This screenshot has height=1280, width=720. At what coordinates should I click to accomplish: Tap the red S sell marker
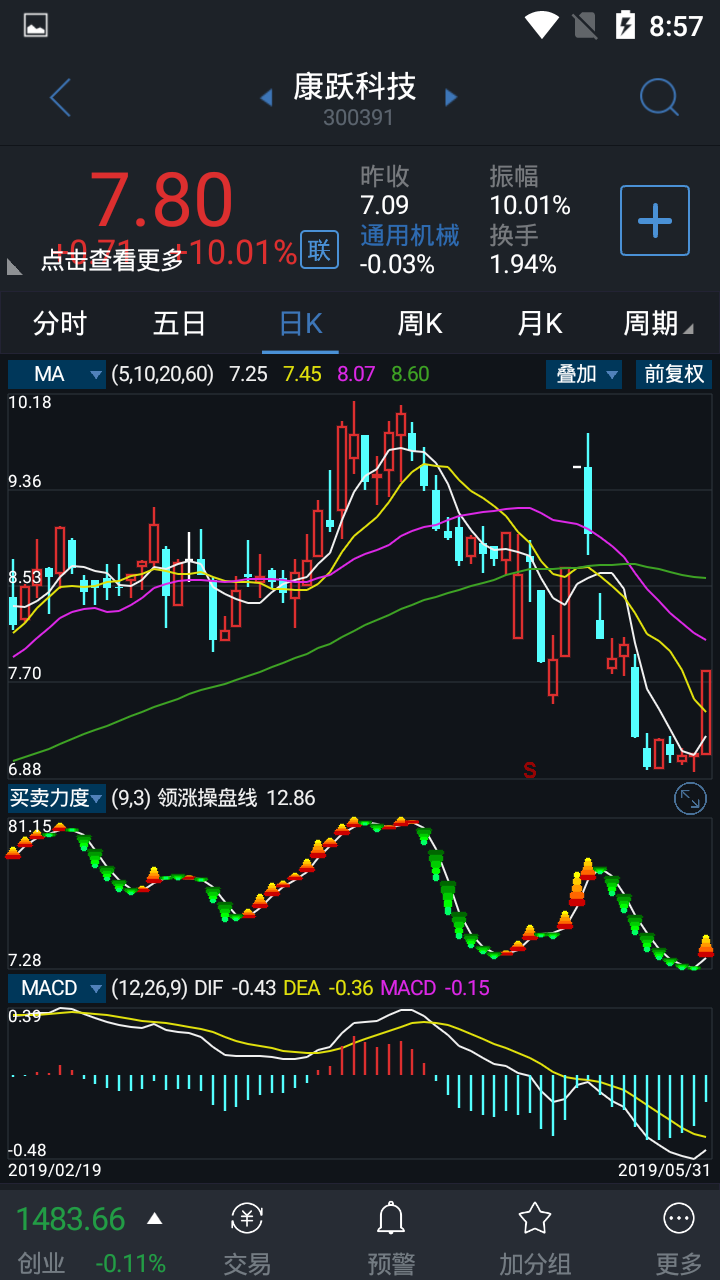point(530,770)
